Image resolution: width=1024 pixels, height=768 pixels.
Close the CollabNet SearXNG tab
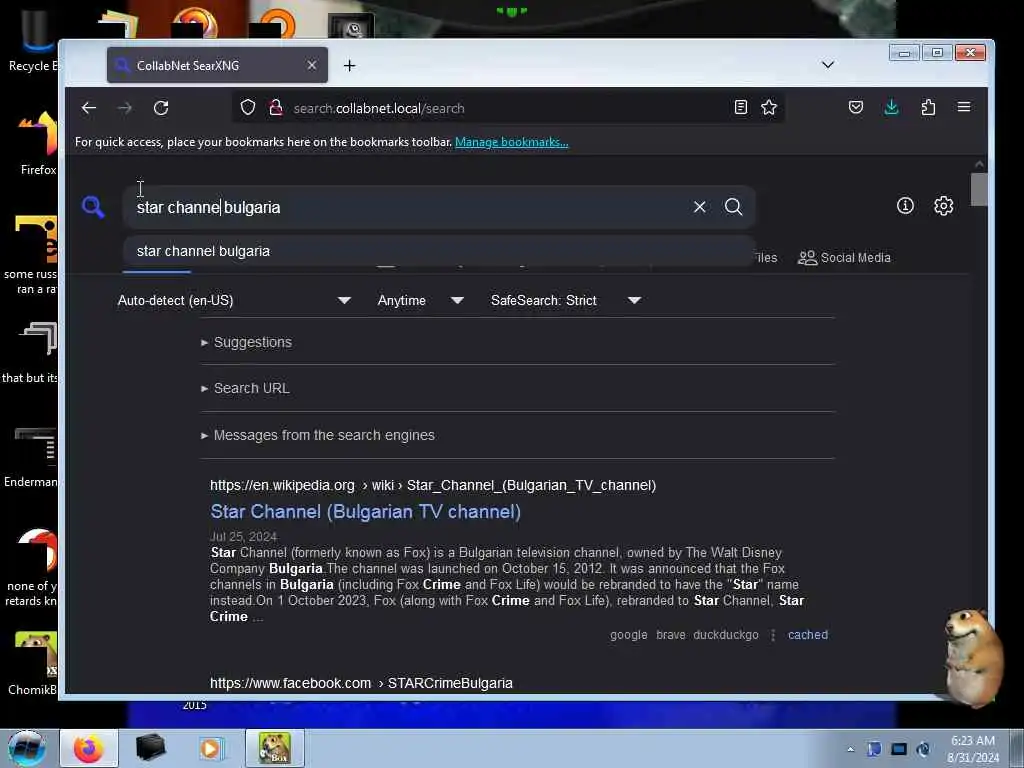pos(312,65)
